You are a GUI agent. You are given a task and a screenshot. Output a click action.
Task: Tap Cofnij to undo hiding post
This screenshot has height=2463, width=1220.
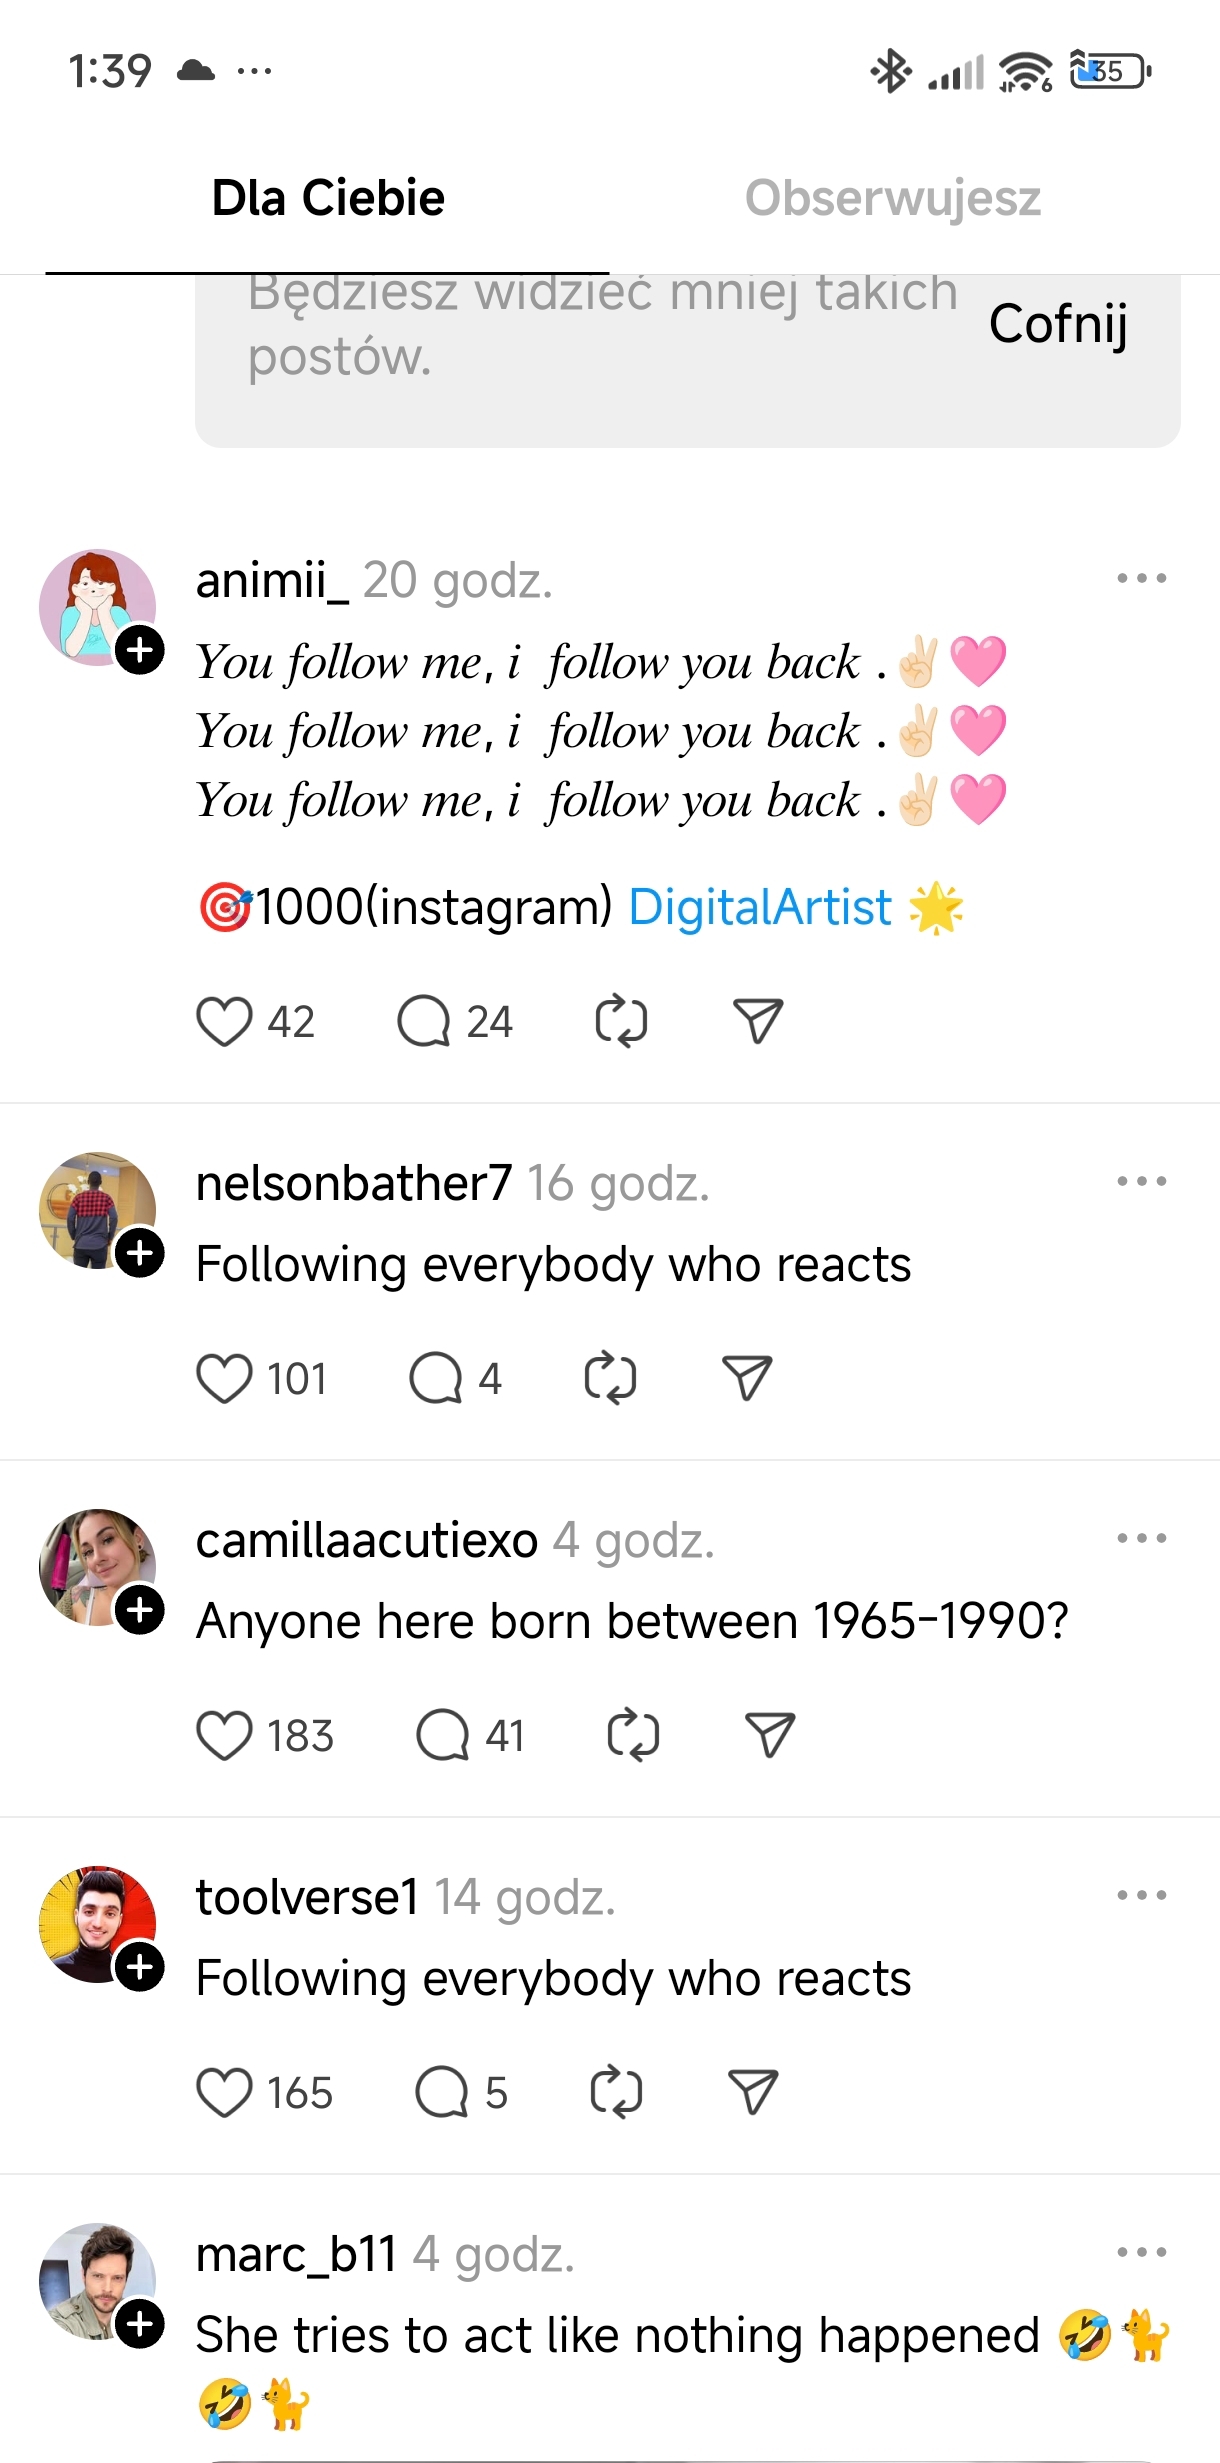[x=1058, y=324]
